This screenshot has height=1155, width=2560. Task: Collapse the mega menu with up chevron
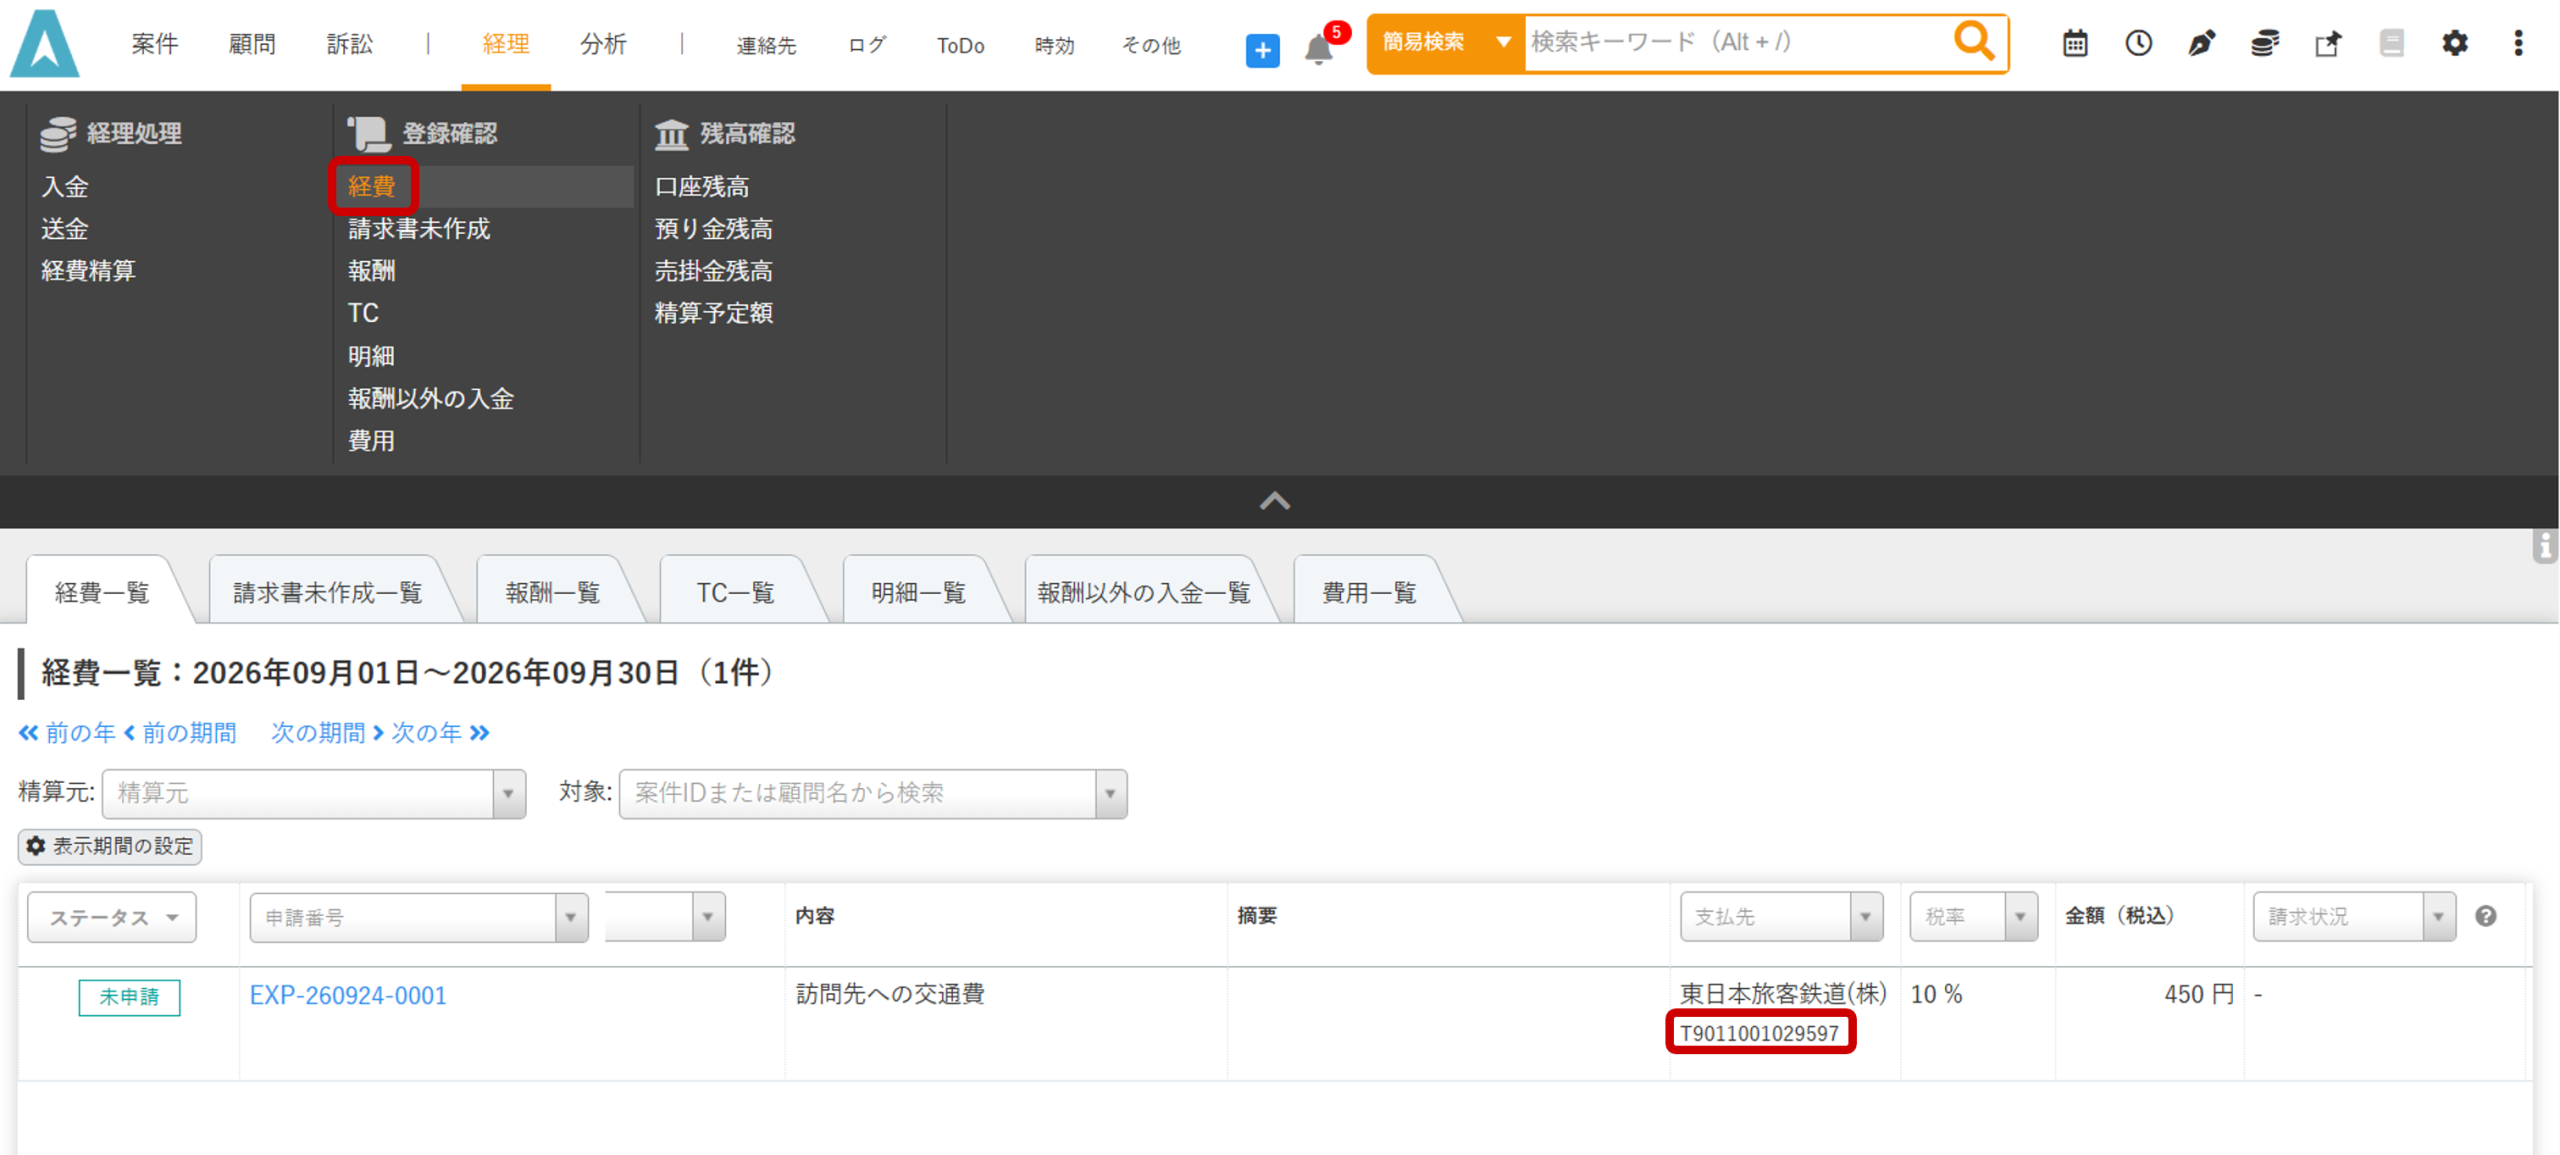pos(1274,501)
